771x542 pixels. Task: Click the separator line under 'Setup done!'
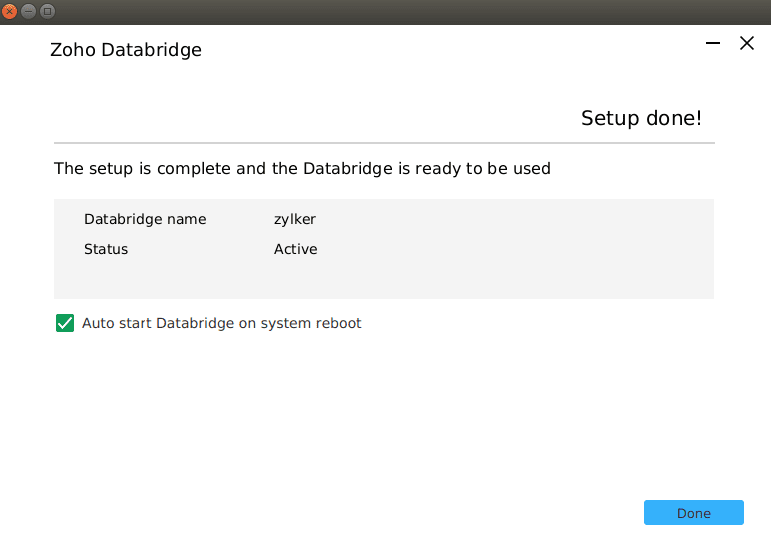[x=384, y=144]
